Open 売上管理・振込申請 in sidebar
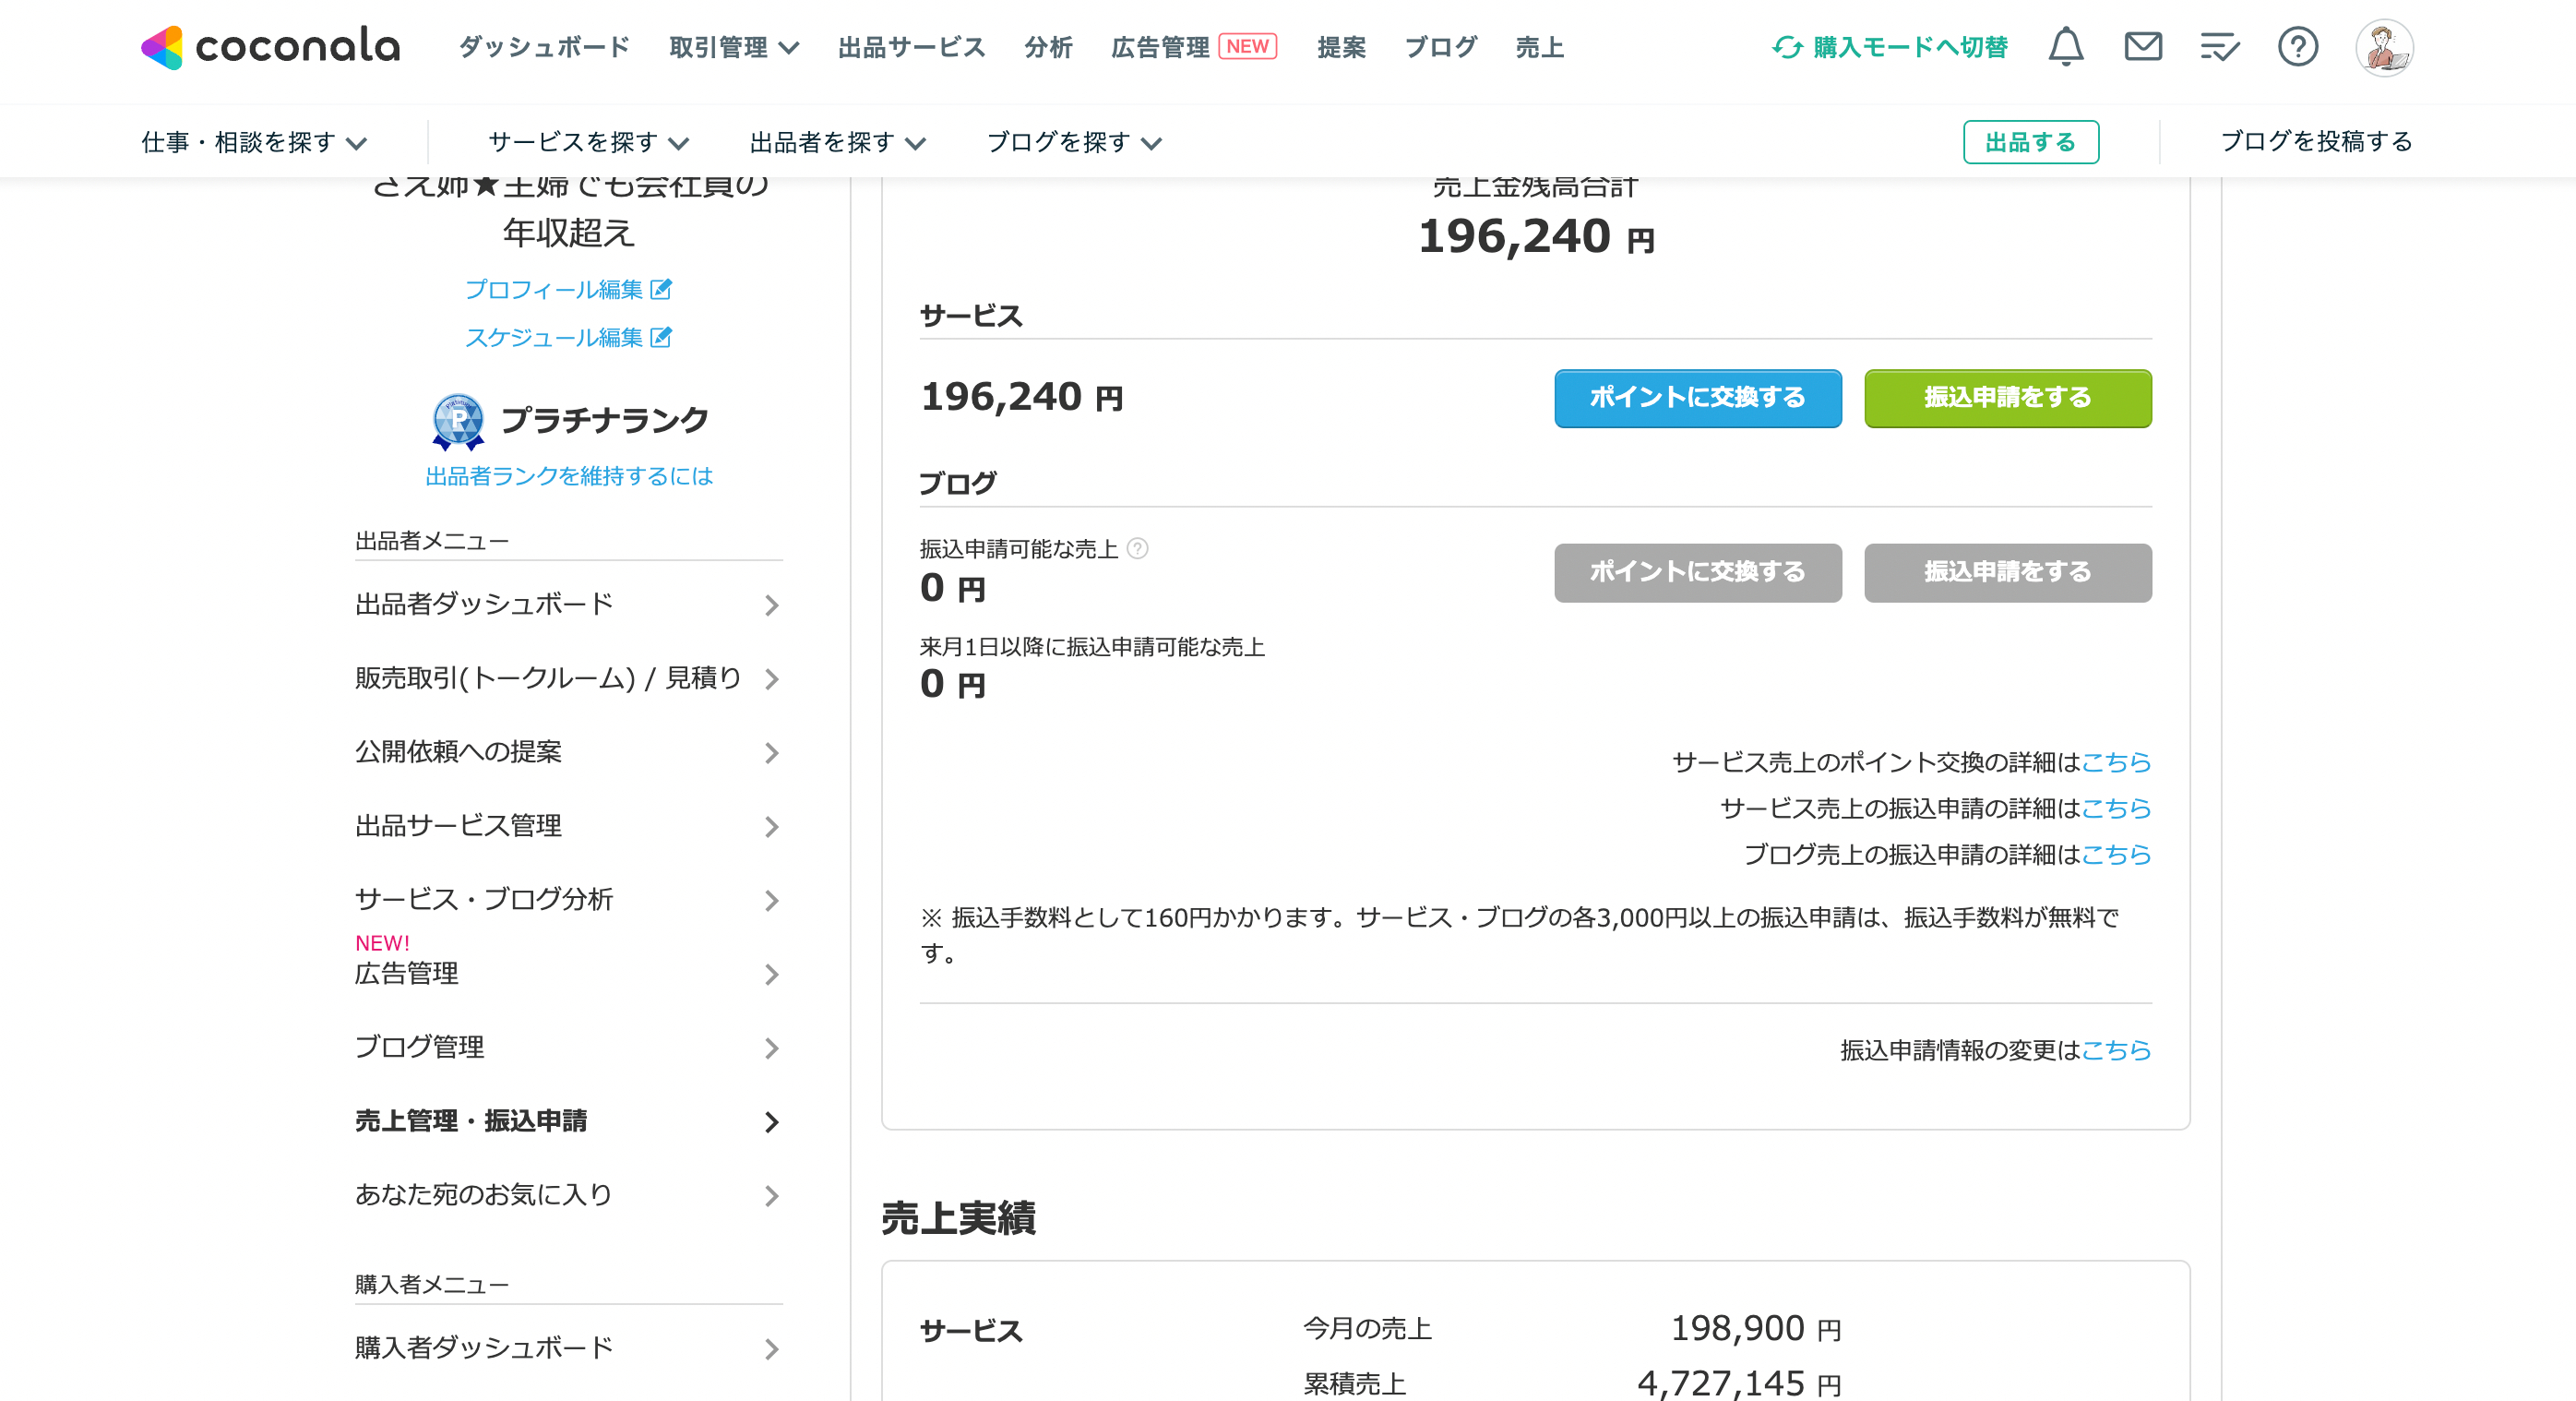The width and height of the screenshot is (2576, 1401). pyautogui.click(x=568, y=1121)
